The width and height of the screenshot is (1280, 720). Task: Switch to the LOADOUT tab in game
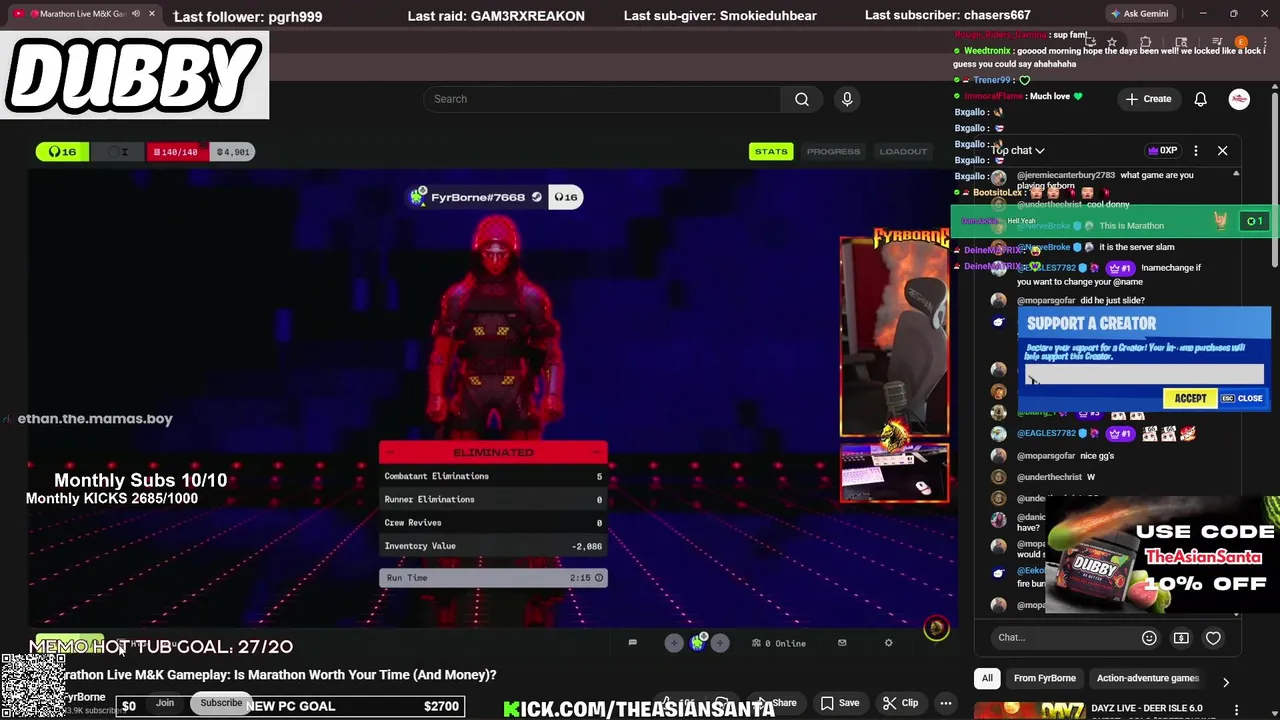coord(903,152)
